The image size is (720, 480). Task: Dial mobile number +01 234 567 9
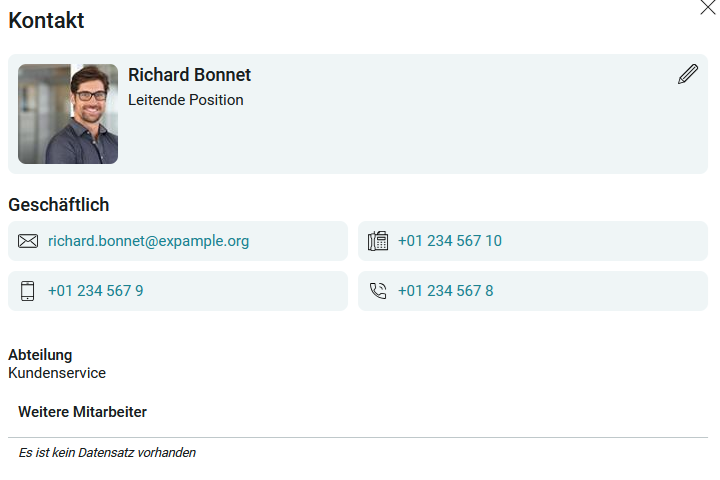pos(96,291)
